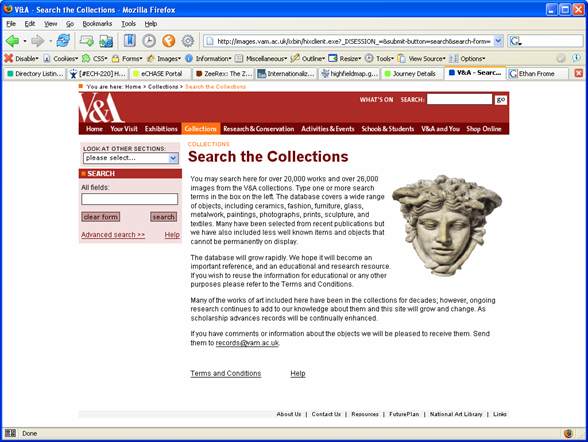This screenshot has height=442, width=588.
Task: Click the icon left of Done in the status bar
Action: [10, 433]
